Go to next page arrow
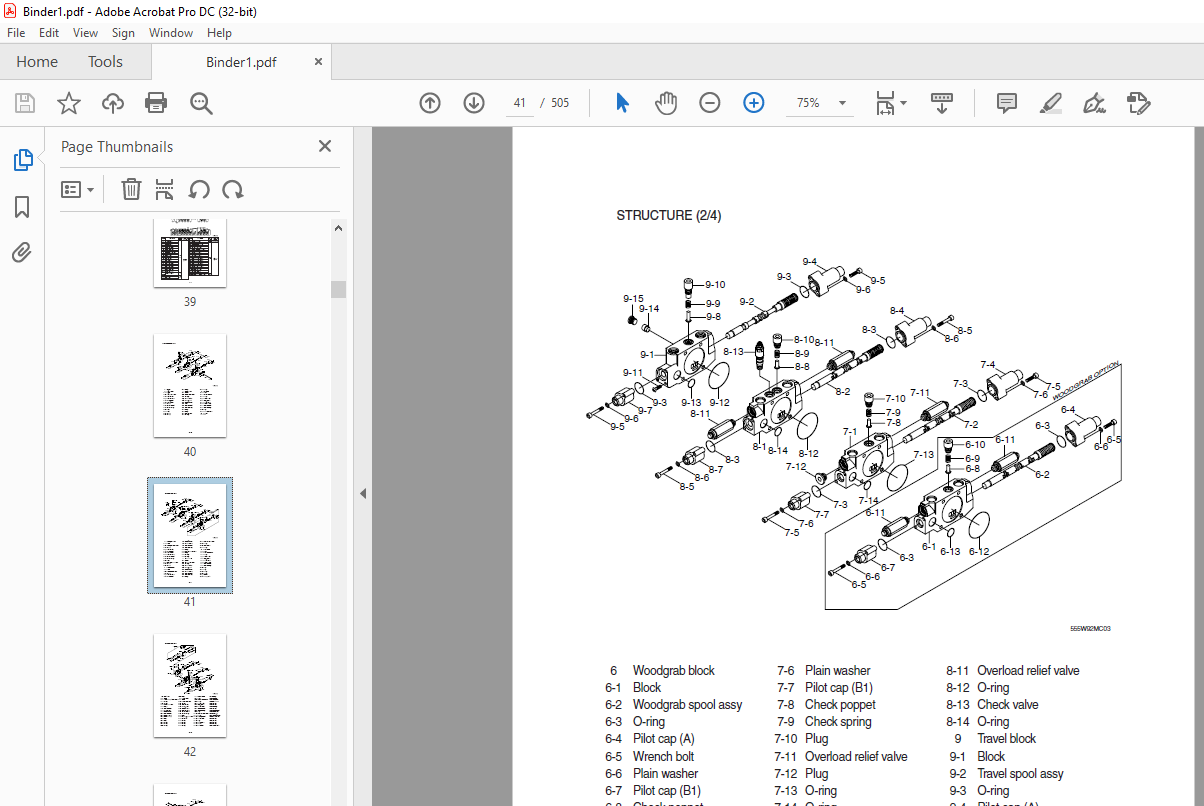 [474, 103]
